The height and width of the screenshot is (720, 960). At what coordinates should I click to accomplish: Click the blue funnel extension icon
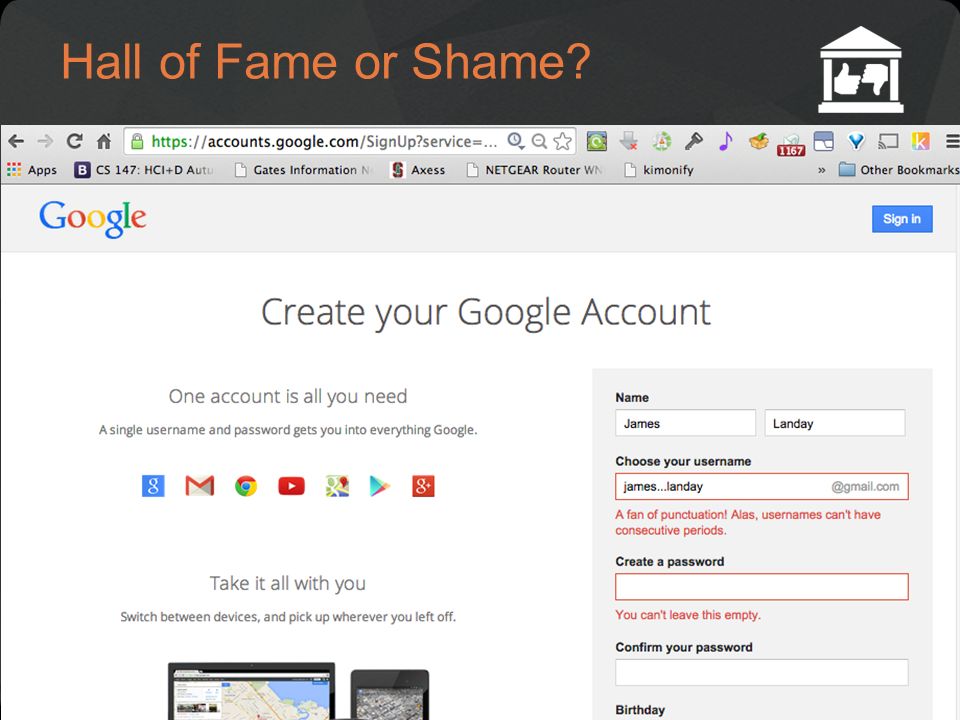point(856,141)
